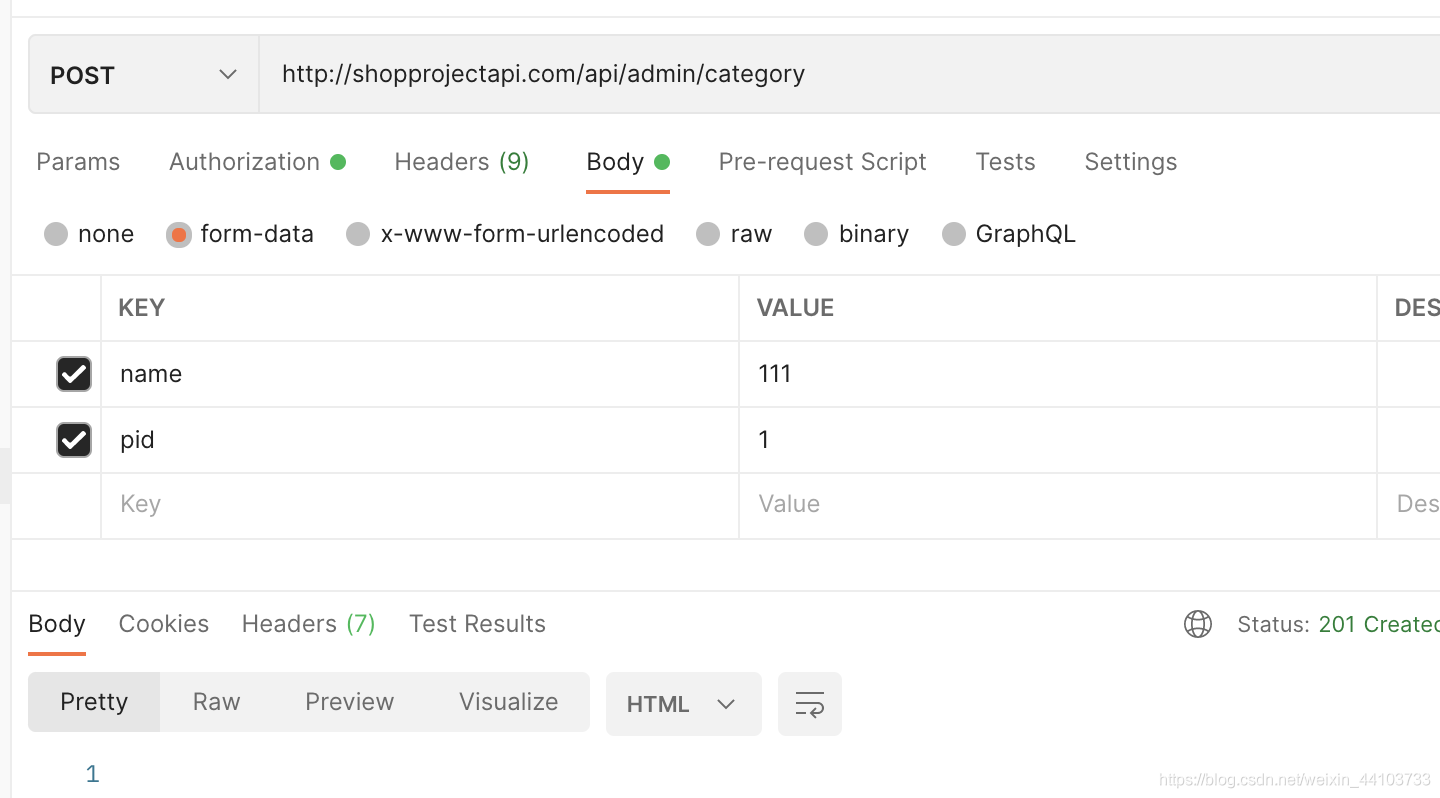Click the network globe icon

pos(1198,624)
